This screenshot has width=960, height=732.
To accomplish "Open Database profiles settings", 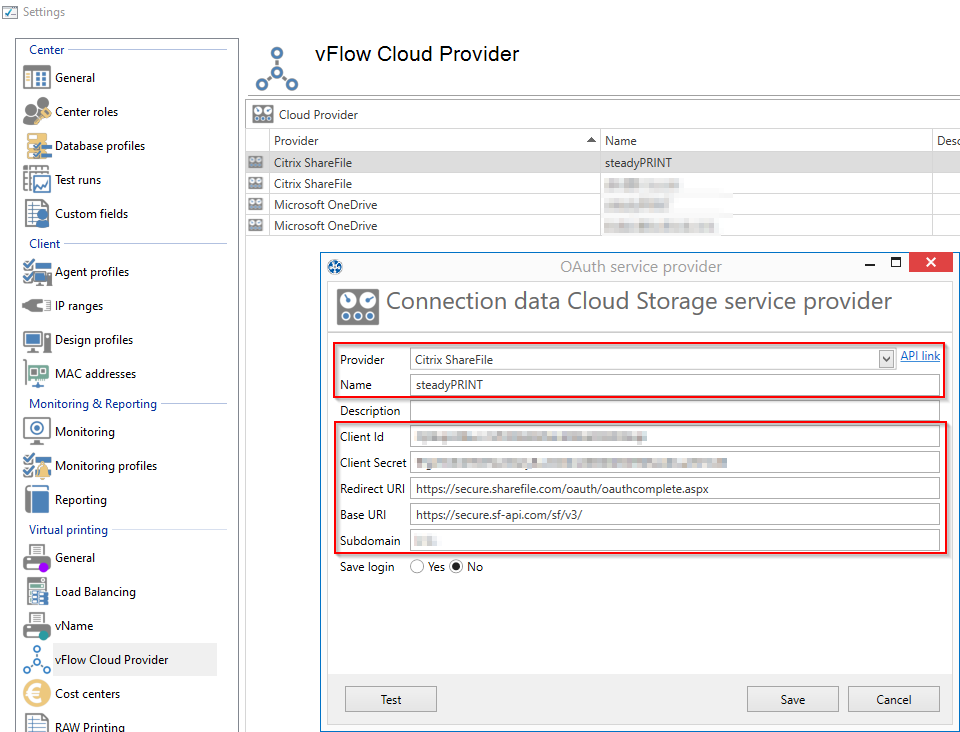I will [x=100, y=146].
